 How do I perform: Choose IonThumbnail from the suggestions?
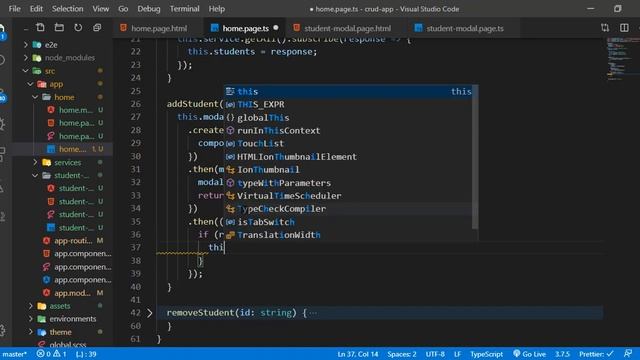point(349,170)
